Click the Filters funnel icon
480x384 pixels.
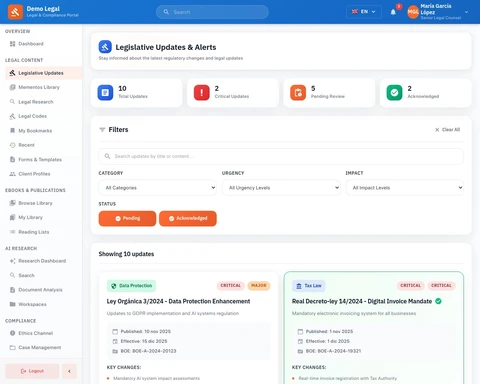102,130
